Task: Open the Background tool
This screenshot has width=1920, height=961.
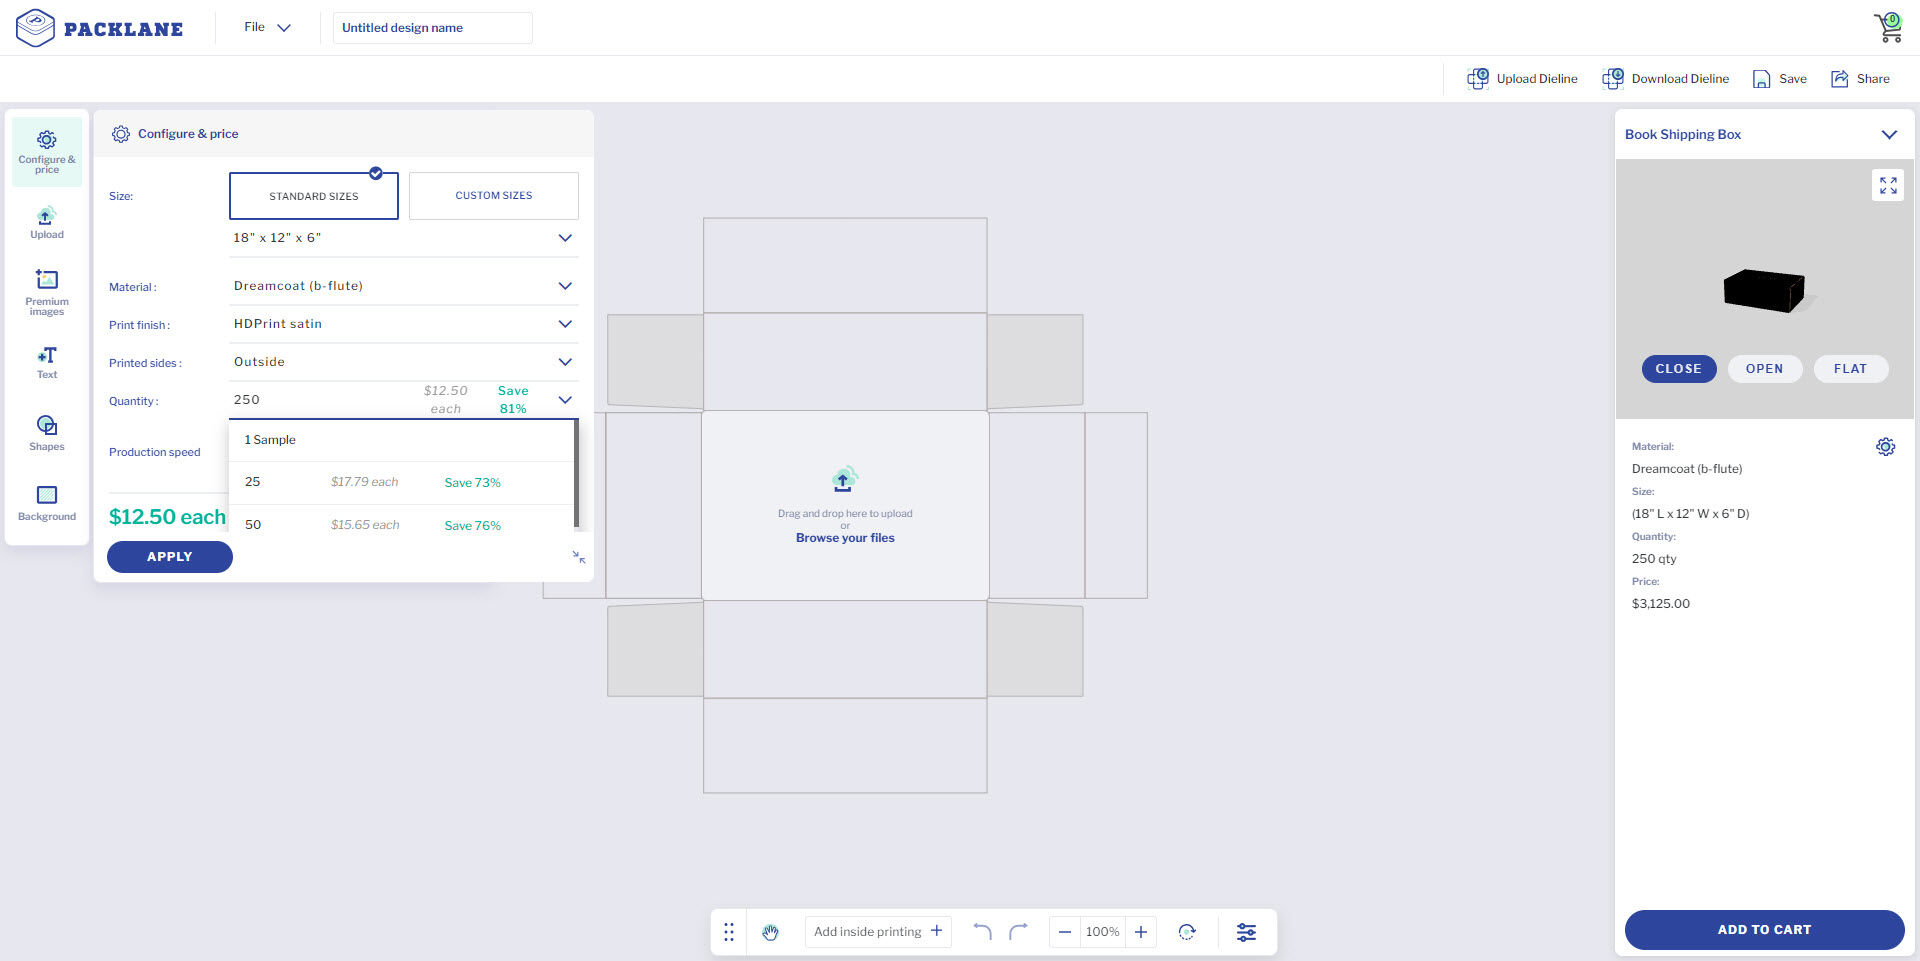Action: pyautogui.click(x=46, y=502)
